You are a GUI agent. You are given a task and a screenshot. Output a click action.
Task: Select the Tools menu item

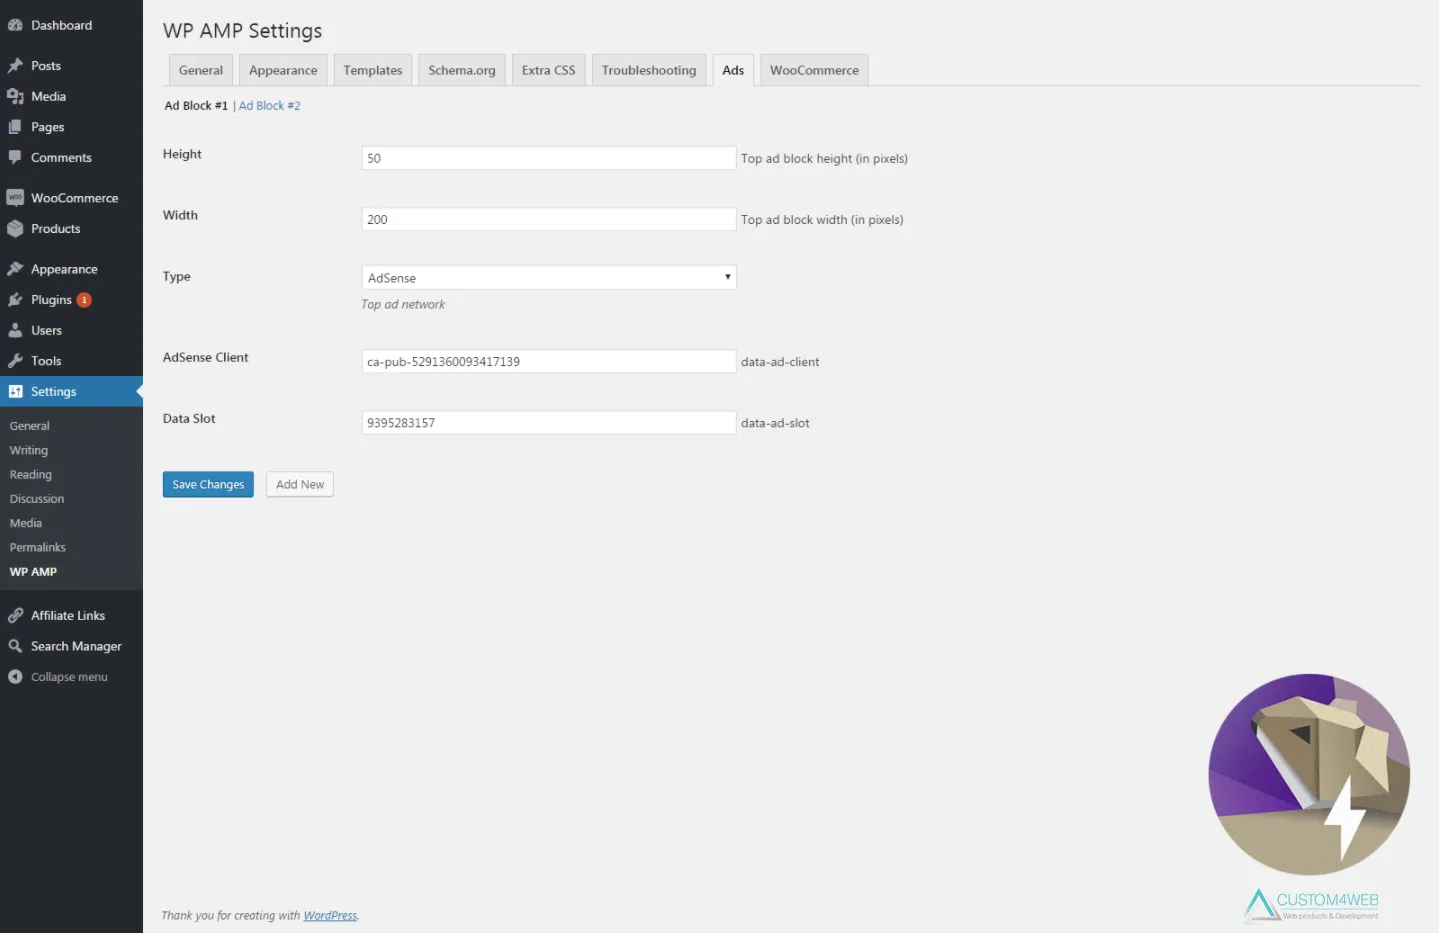45,360
